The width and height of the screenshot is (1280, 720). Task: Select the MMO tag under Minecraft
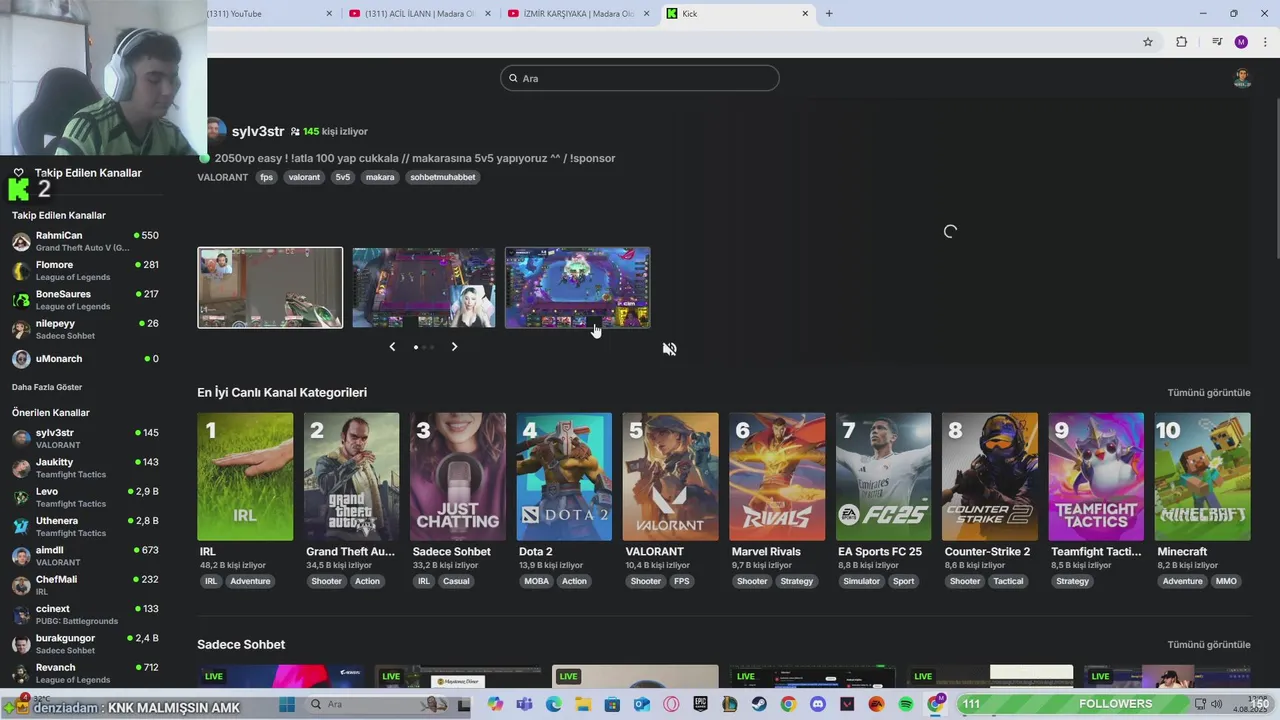[x=1226, y=581]
